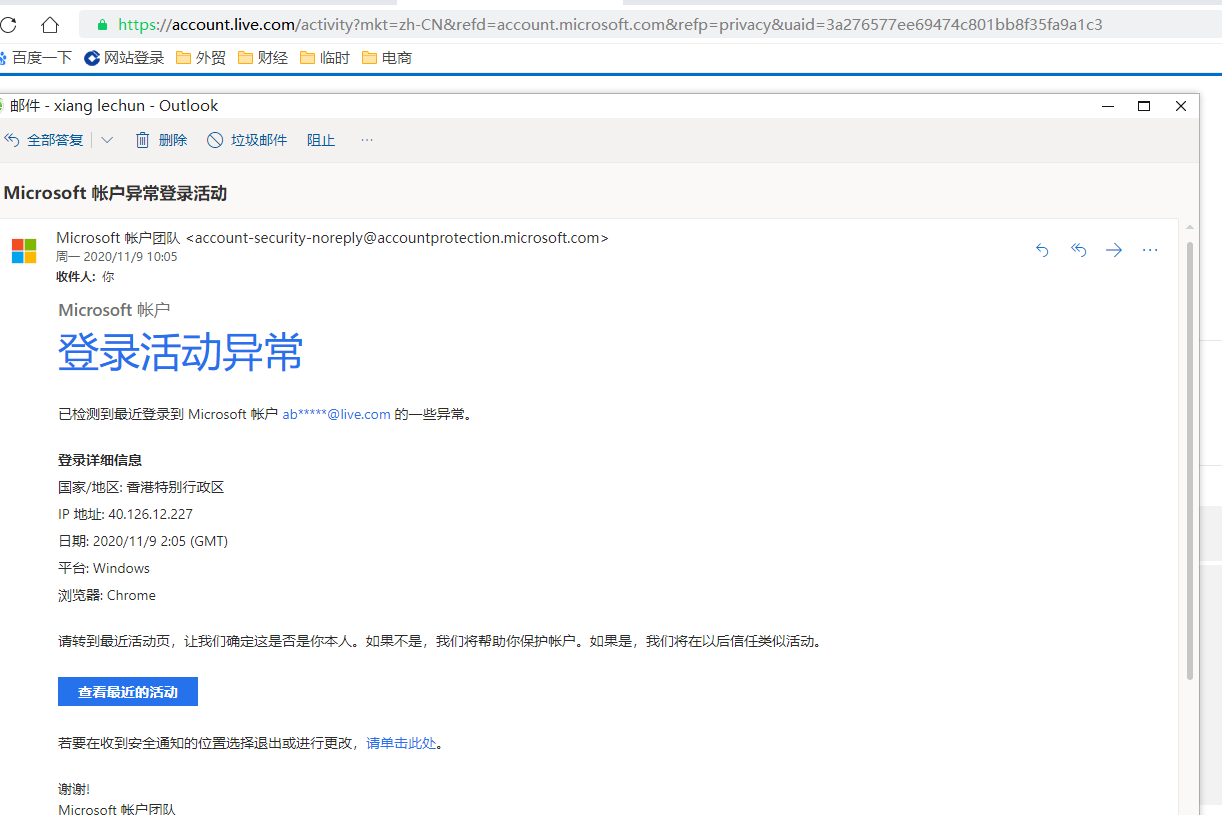The image size is (1222, 815).
Task: Click the ab*****@live.com email link
Action: [x=336, y=414]
